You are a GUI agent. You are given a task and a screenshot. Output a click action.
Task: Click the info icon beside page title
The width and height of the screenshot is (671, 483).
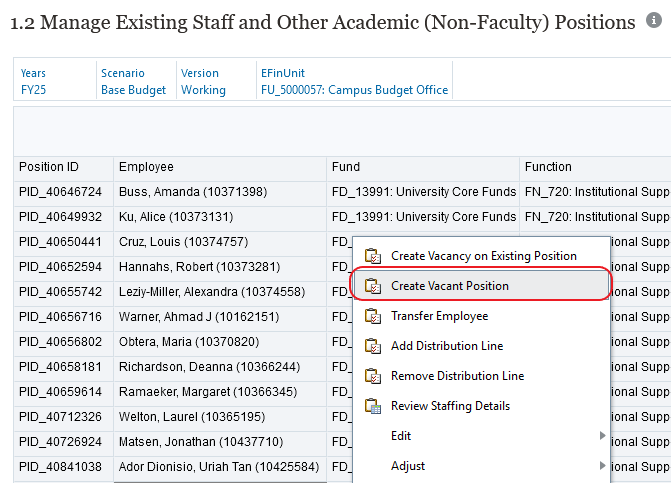[x=654, y=21]
